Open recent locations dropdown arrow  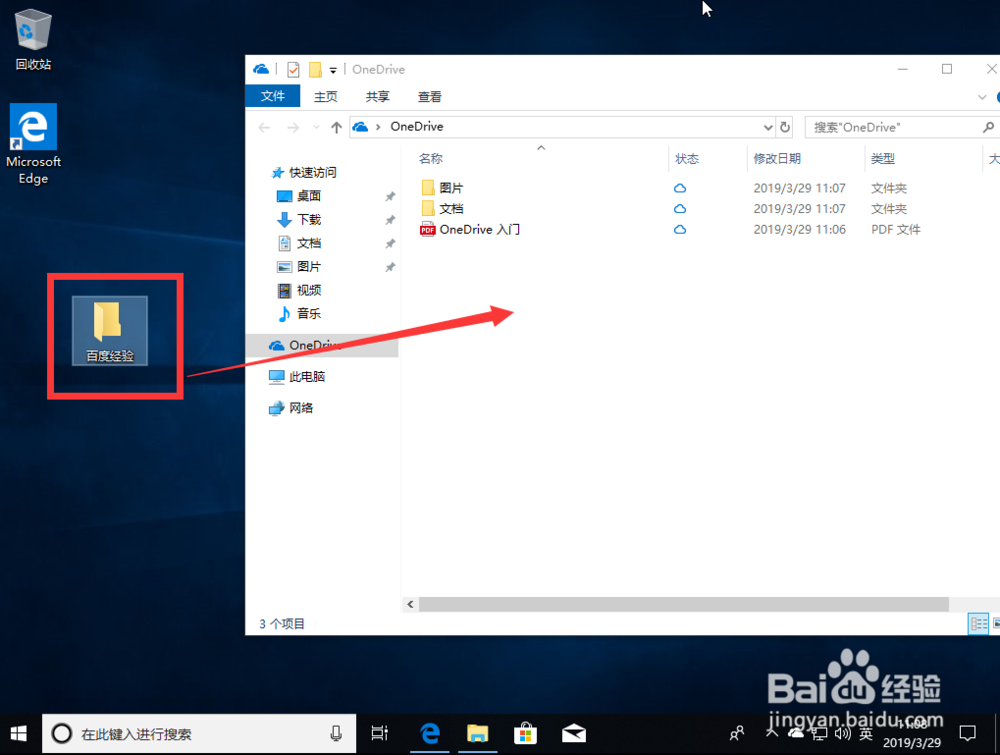(x=316, y=128)
